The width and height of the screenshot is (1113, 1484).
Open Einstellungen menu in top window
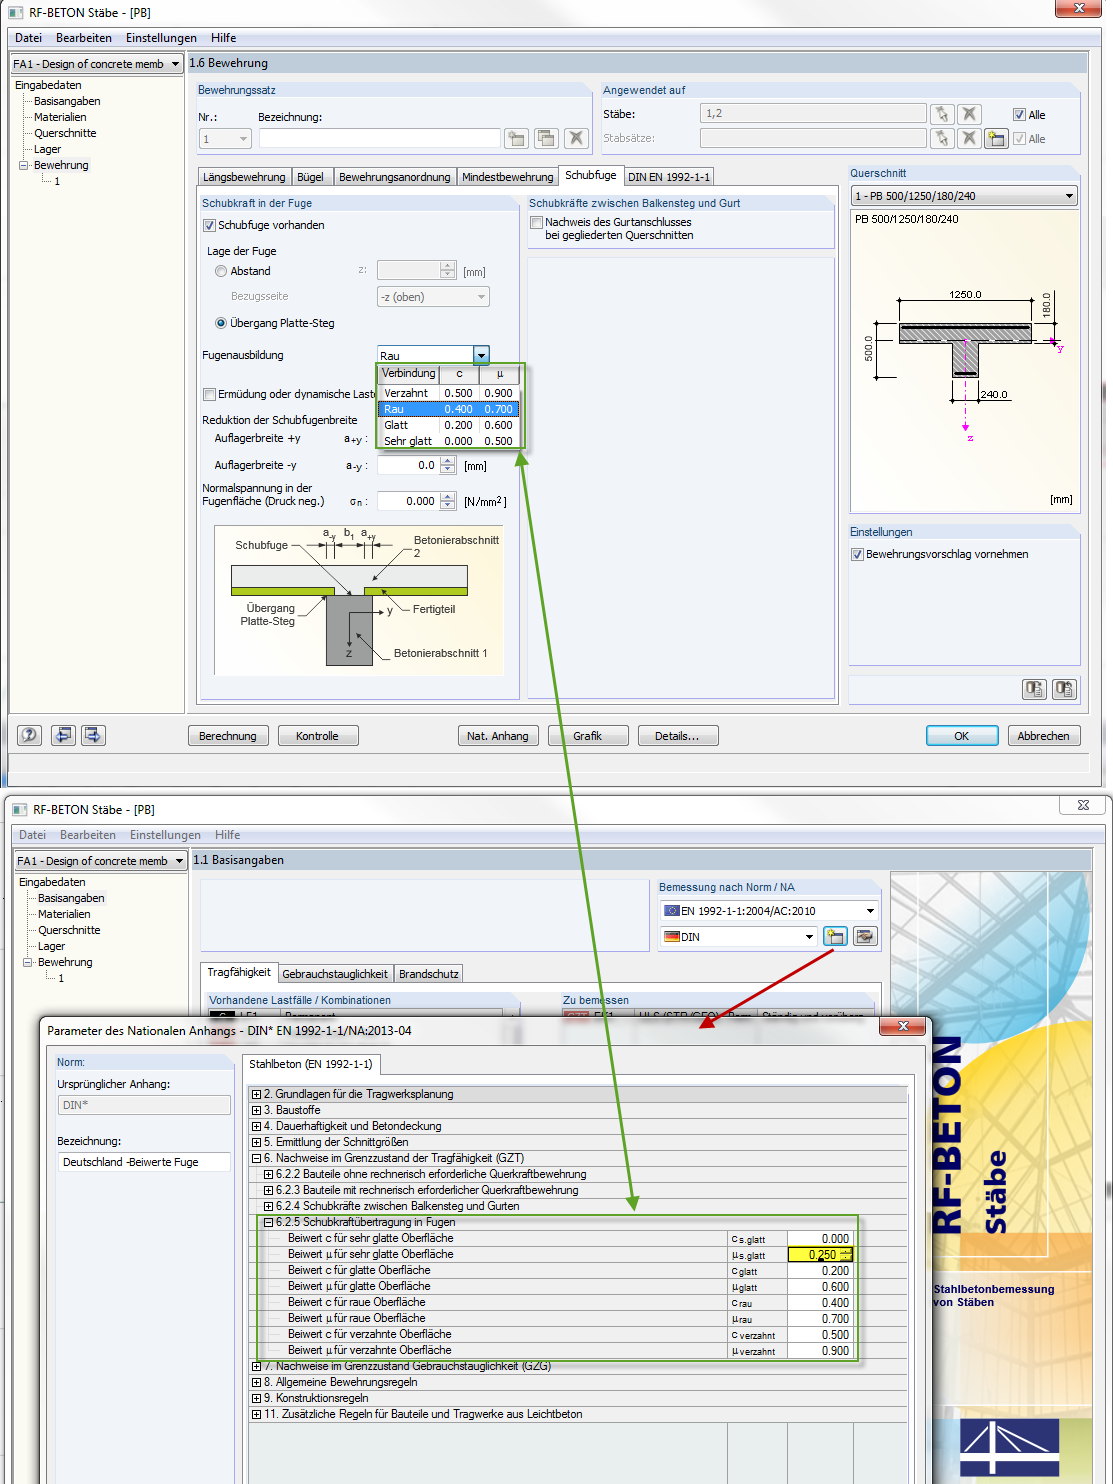point(161,38)
